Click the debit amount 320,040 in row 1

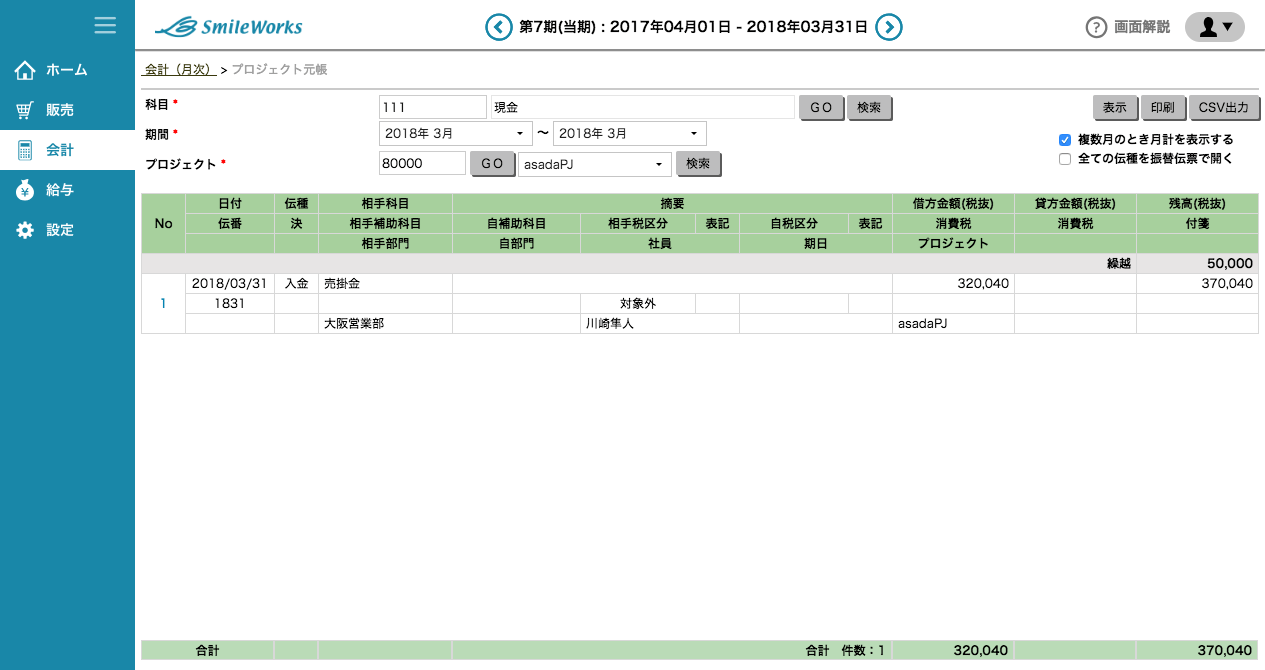point(953,284)
